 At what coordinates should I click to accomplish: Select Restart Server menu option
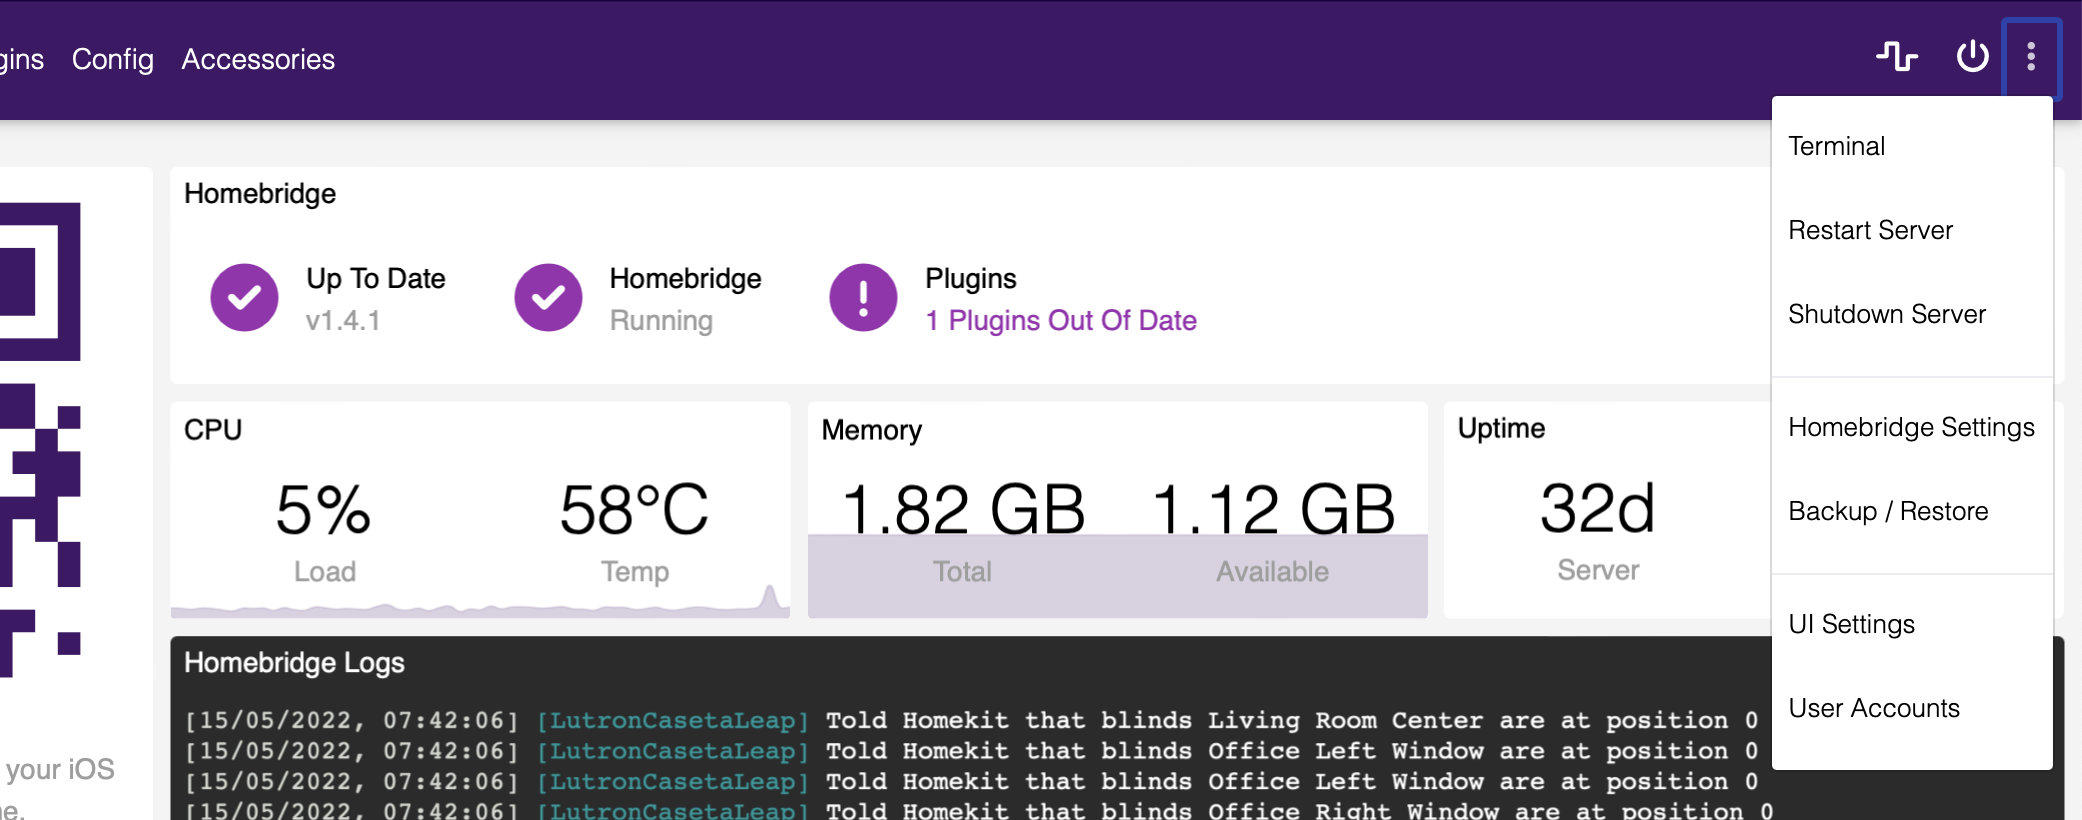[x=1870, y=230]
